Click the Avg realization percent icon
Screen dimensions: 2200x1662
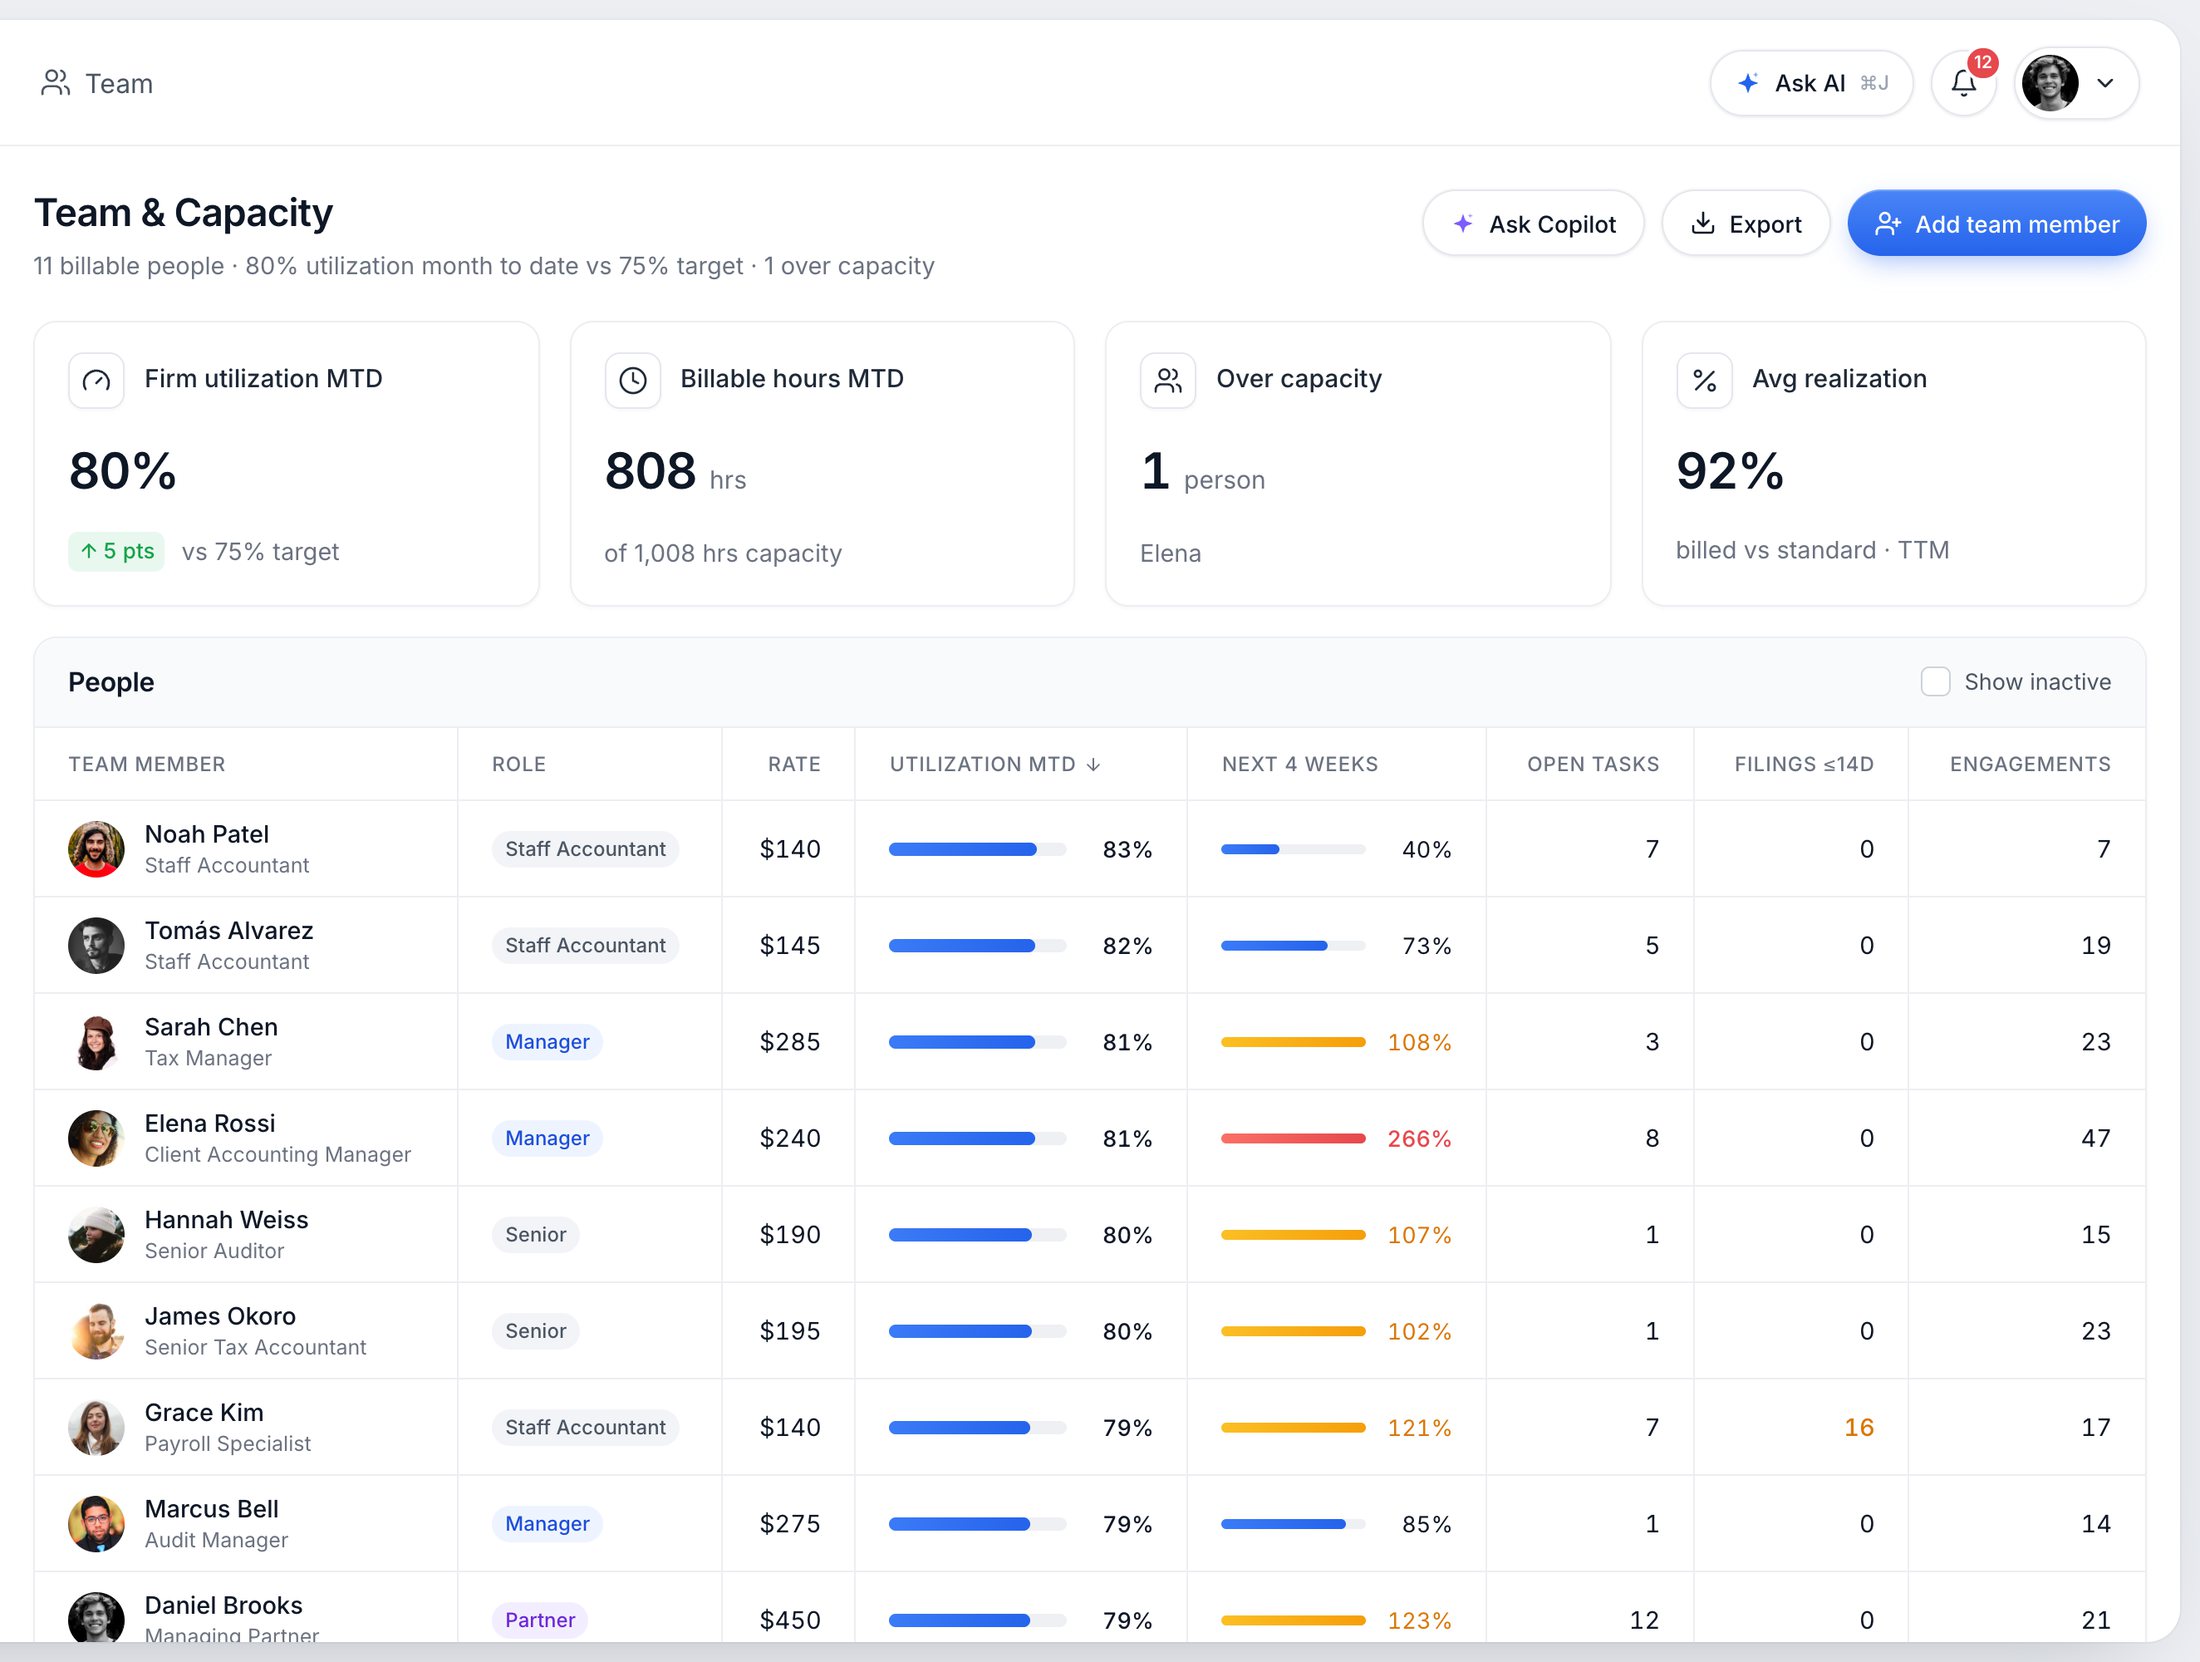pyautogui.click(x=1704, y=380)
